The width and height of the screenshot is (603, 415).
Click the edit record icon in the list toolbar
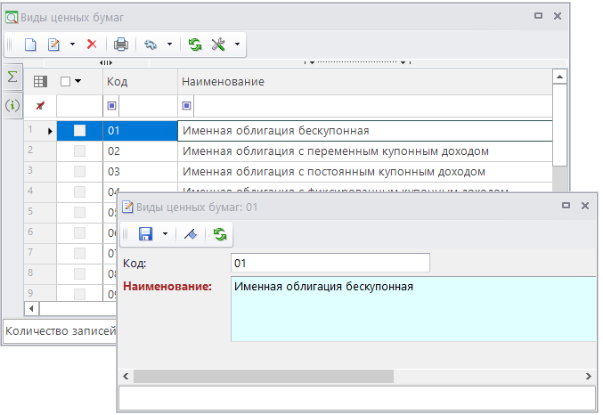coord(54,45)
